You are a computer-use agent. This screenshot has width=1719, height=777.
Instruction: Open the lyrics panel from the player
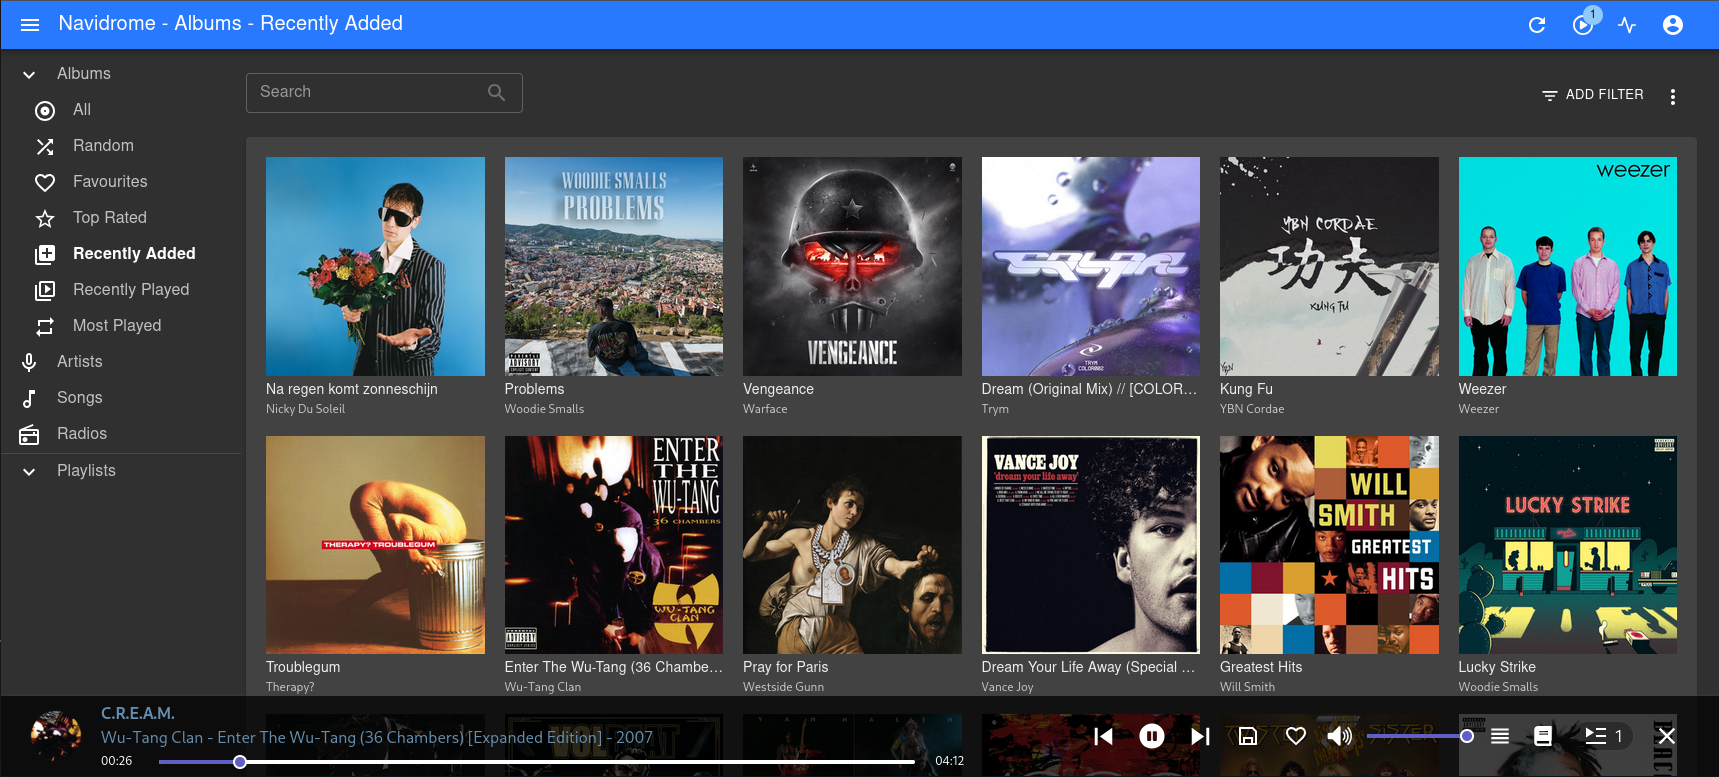point(1543,736)
